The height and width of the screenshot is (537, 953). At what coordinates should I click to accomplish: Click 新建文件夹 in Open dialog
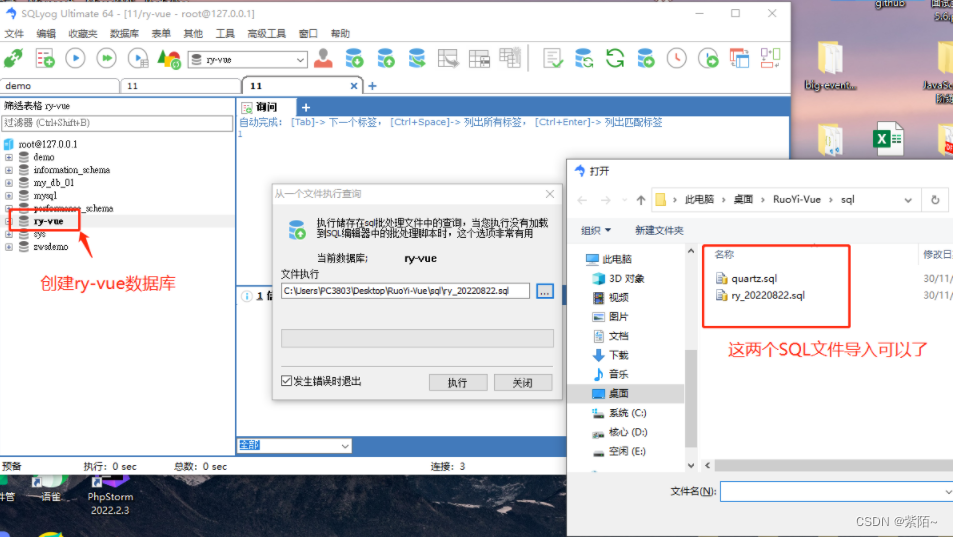click(659, 230)
